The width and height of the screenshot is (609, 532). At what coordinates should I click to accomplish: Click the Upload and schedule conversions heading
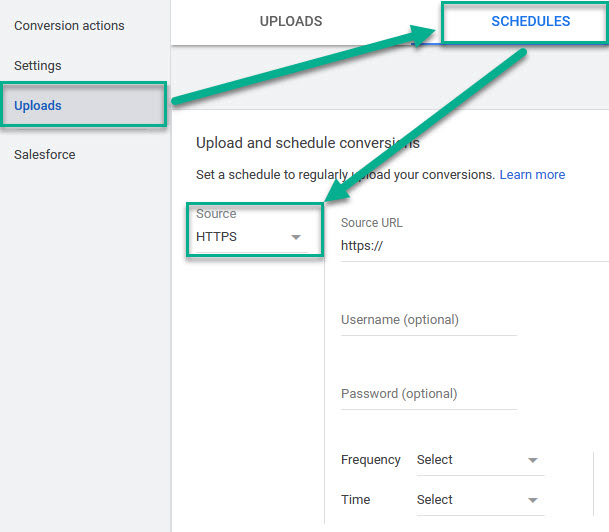pyautogui.click(x=308, y=143)
